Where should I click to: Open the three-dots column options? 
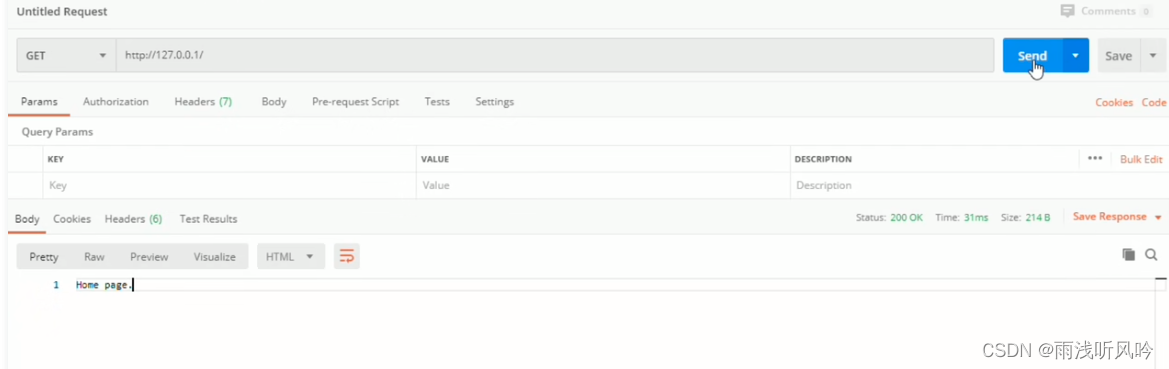[1094, 159]
